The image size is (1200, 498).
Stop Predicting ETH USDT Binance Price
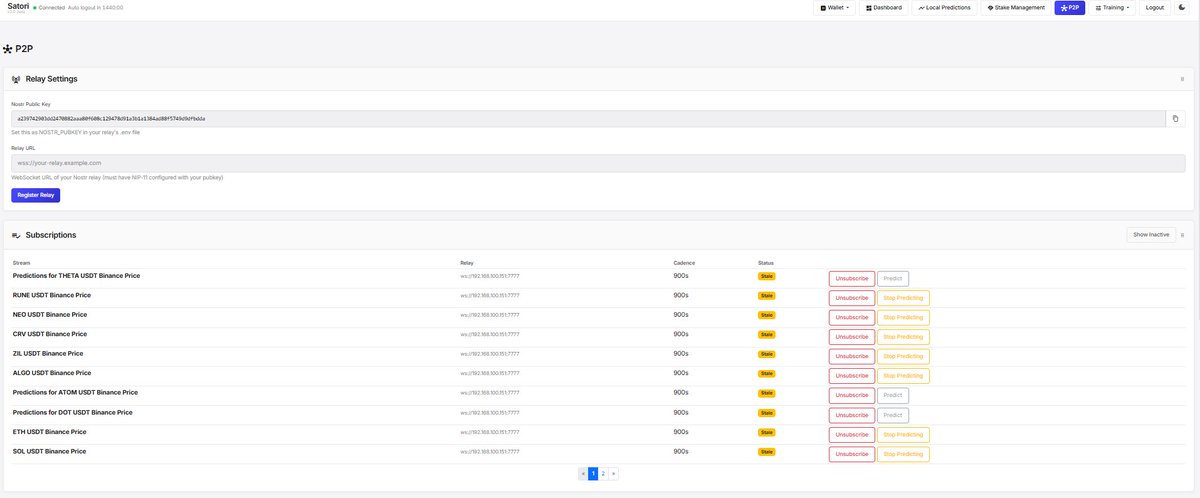pos(903,435)
